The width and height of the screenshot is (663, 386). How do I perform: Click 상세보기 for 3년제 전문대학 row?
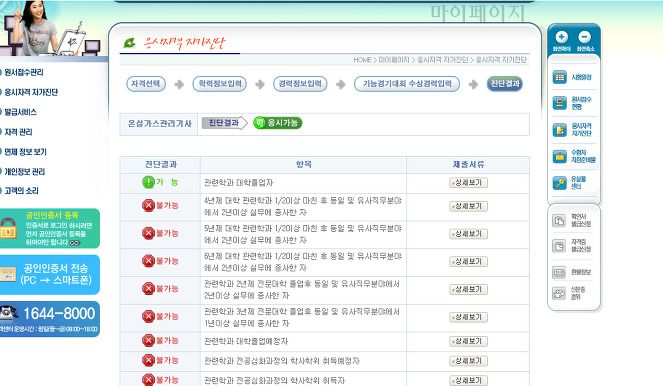468,317
